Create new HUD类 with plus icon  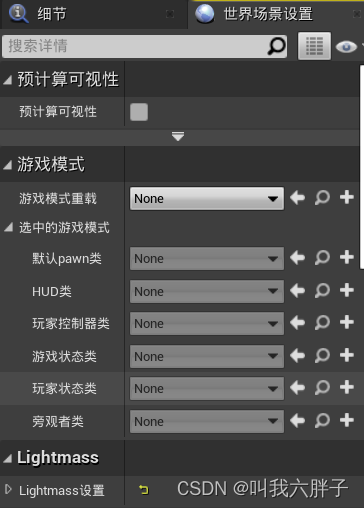[347, 290]
